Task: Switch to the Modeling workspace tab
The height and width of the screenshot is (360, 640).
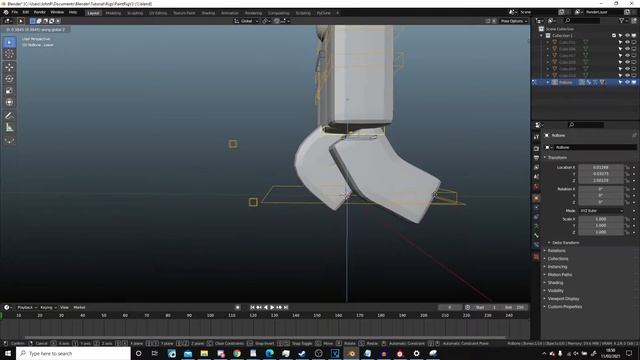Action: click(113, 13)
